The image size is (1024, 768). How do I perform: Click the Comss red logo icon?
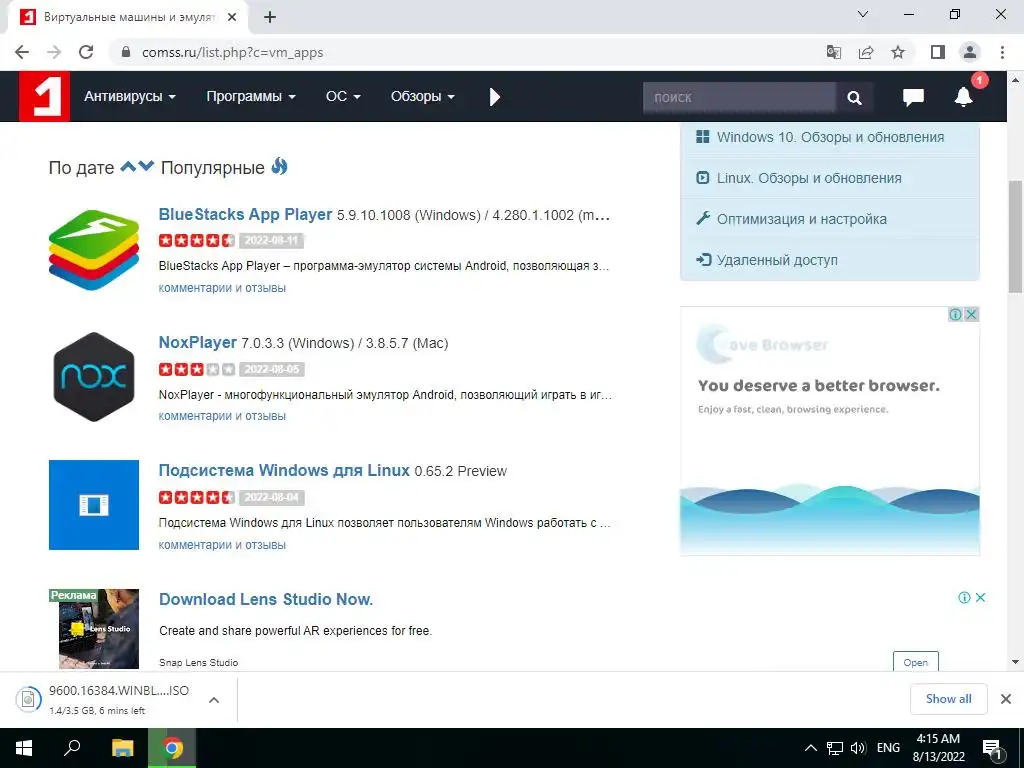tap(44, 97)
